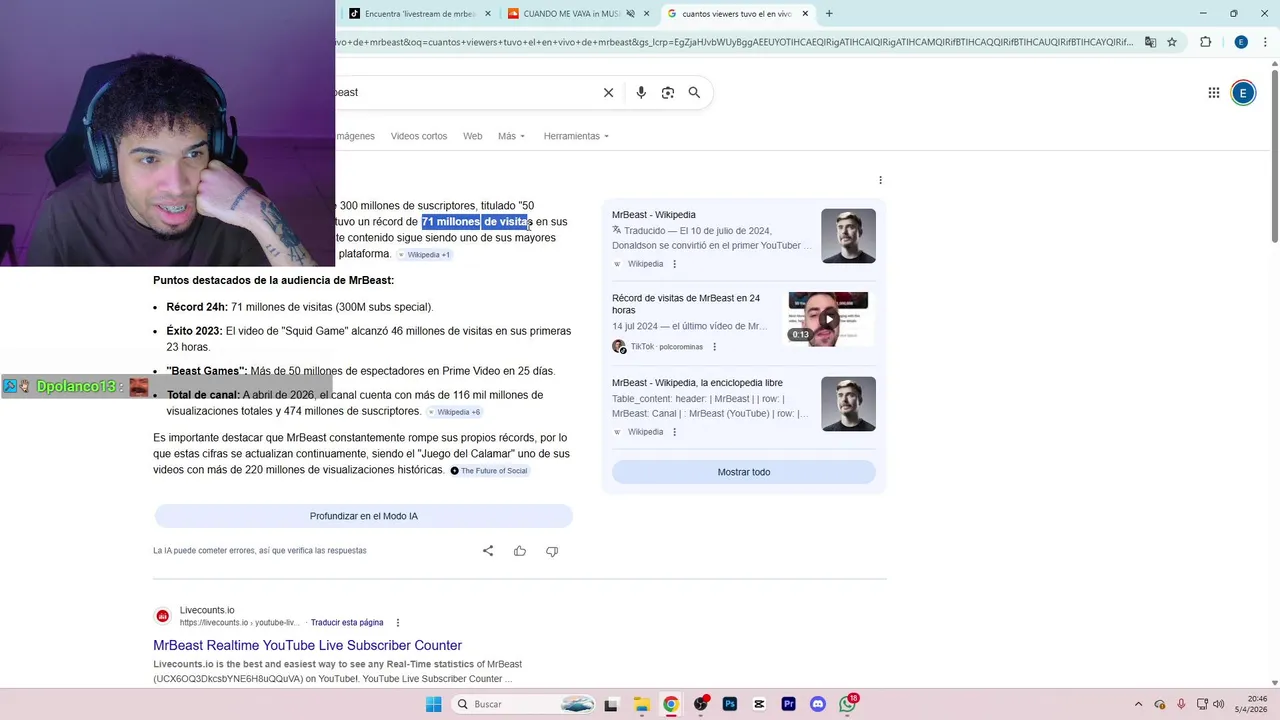
Task: Open Premiere Pro from the taskbar
Action: pos(789,704)
